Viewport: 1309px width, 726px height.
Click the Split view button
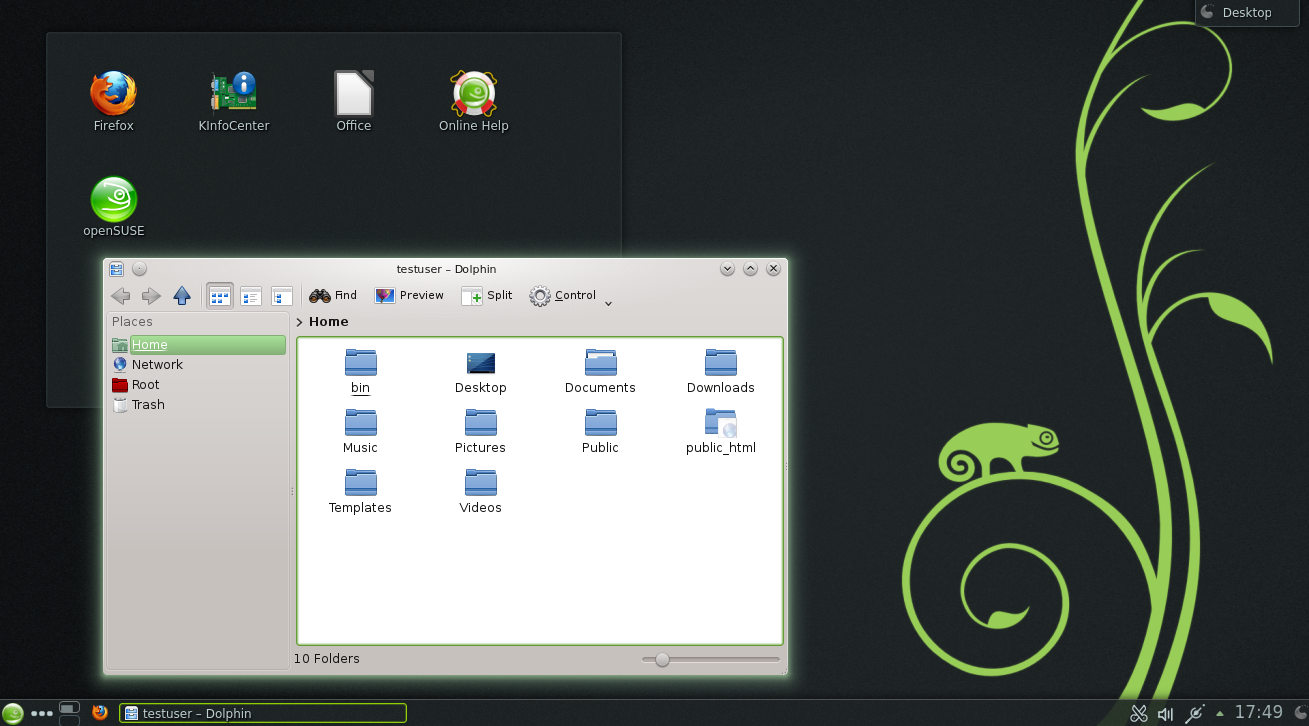pyautogui.click(x=486, y=296)
